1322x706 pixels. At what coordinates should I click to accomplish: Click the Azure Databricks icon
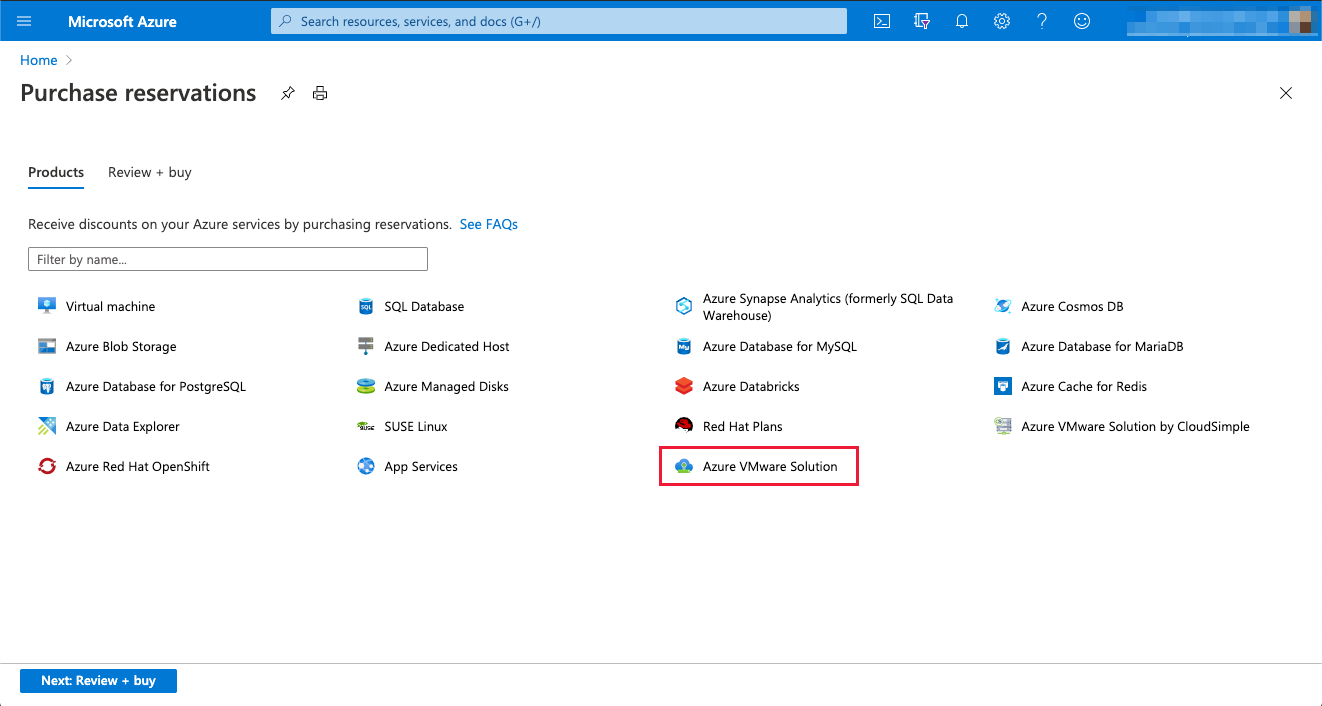(684, 386)
